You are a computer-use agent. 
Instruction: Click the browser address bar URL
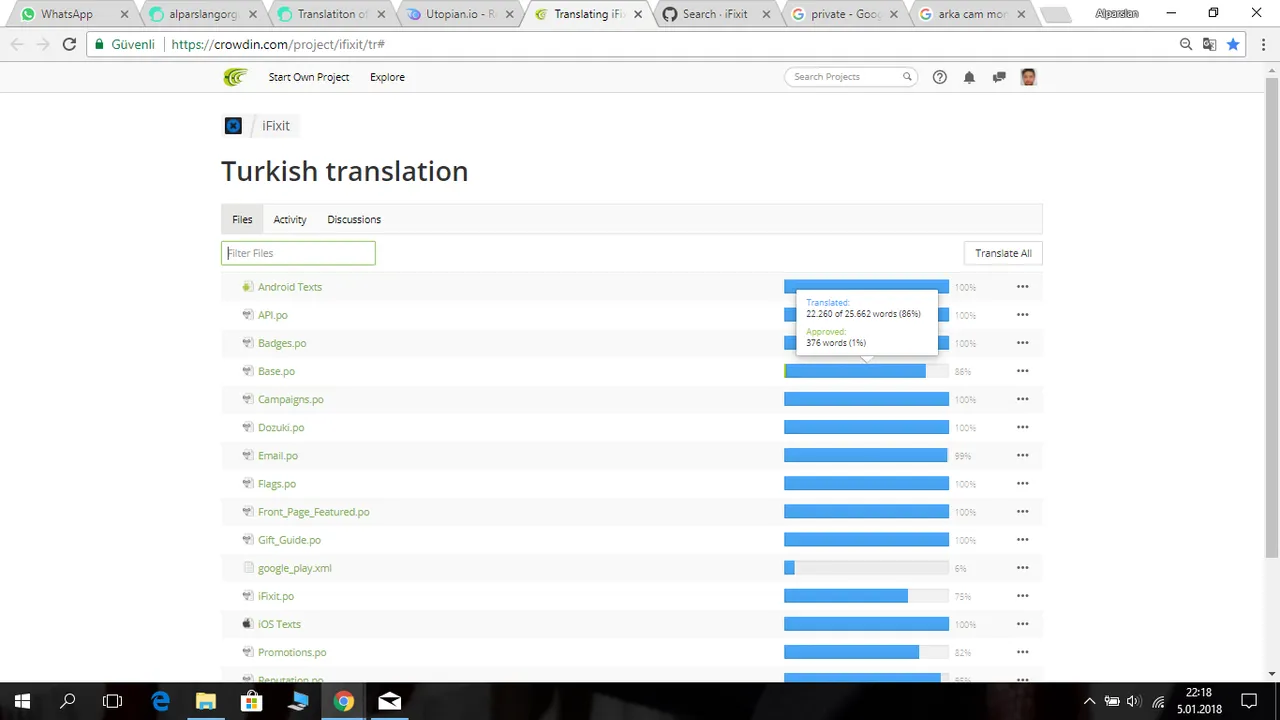point(278,44)
